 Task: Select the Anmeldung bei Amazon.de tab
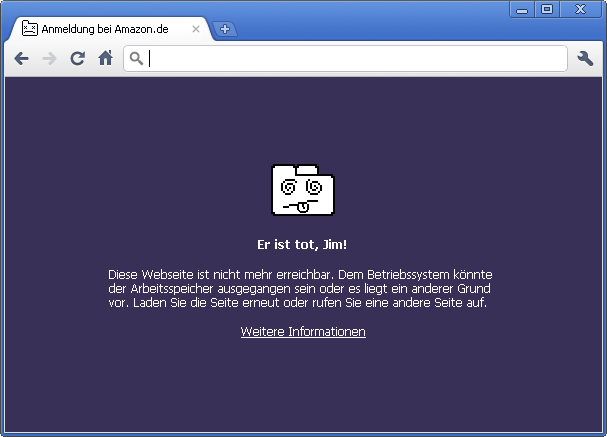110,29
